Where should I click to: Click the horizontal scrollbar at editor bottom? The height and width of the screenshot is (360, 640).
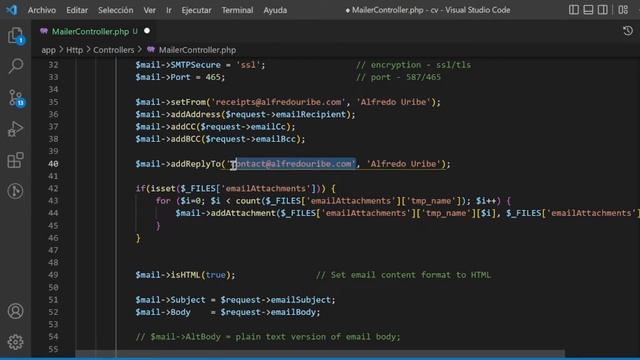tap(320, 353)
